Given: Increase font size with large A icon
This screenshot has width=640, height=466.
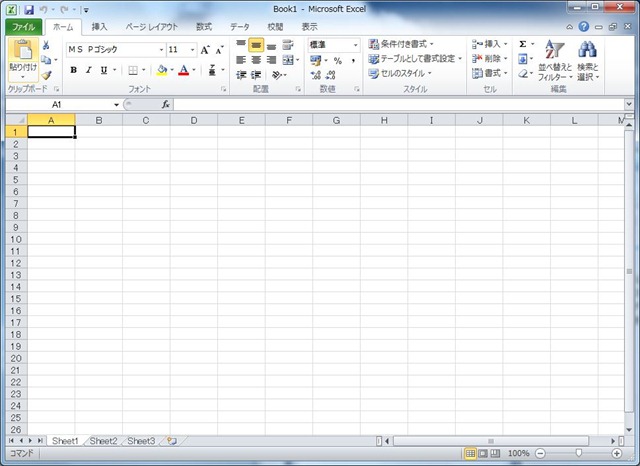Looking at the screenshot, I should pyautogui.click(x=205, y=50).
